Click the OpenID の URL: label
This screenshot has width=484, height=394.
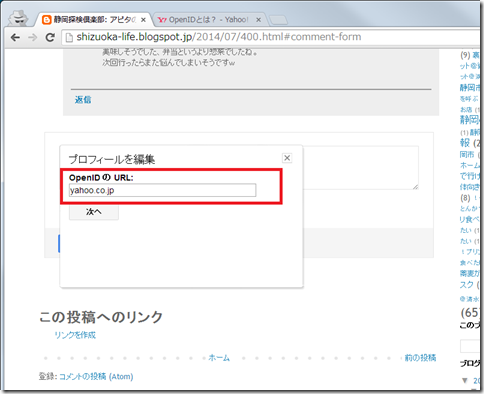[101, 178]
